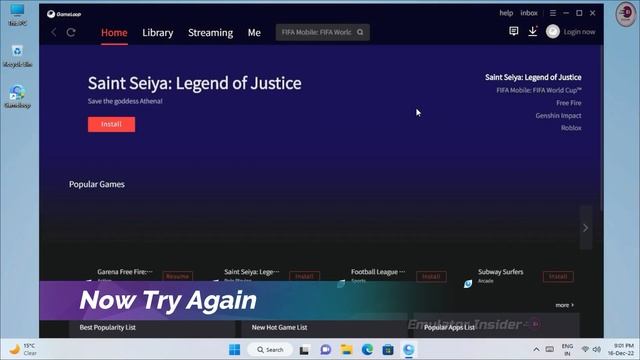The height and width of the screenshot is (360, 640).
Task: Go back with the back arrow
Action: (54, 32)
